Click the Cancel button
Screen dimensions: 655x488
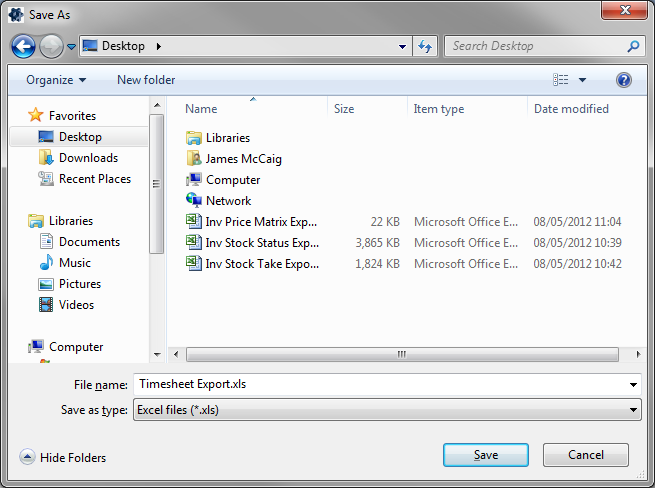586,455
